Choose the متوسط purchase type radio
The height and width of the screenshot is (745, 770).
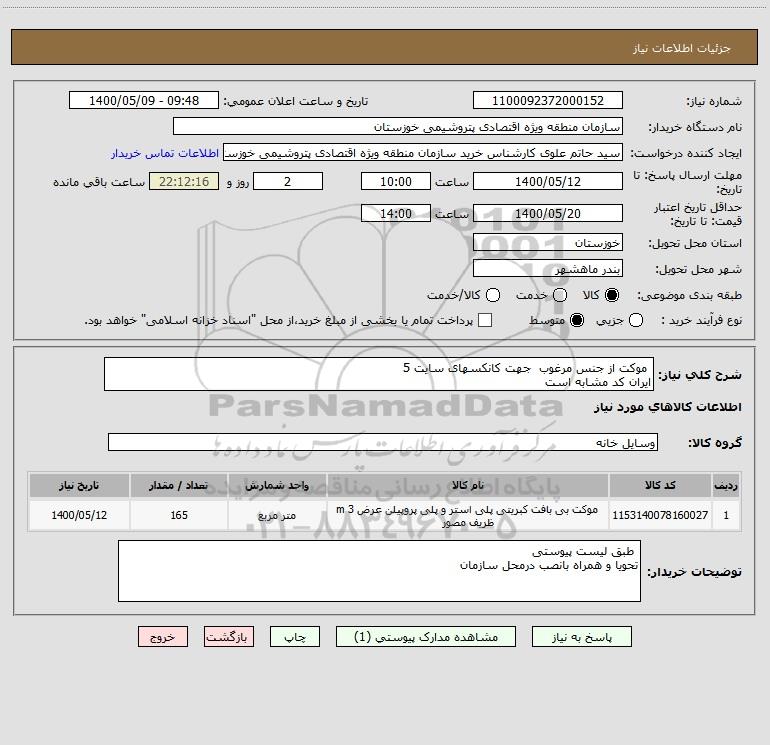tap(577, 320)
